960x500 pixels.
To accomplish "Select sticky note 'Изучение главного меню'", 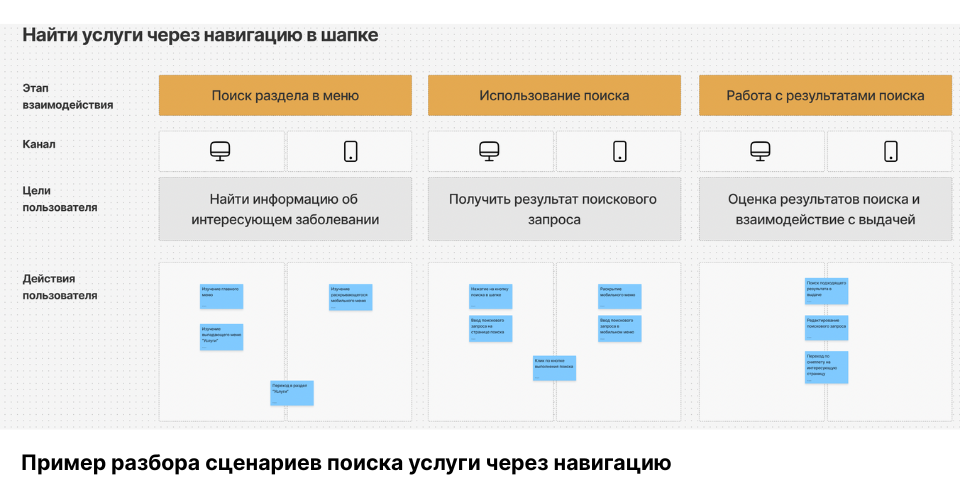I will pyautogui.click(x=221, y=296).
